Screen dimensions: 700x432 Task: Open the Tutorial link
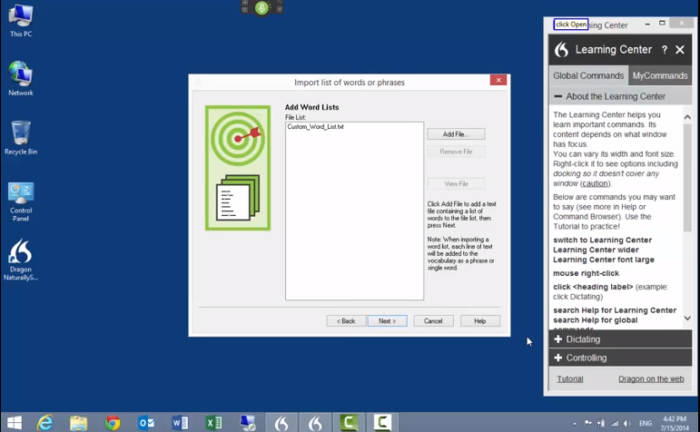click(x=570, y=379)
